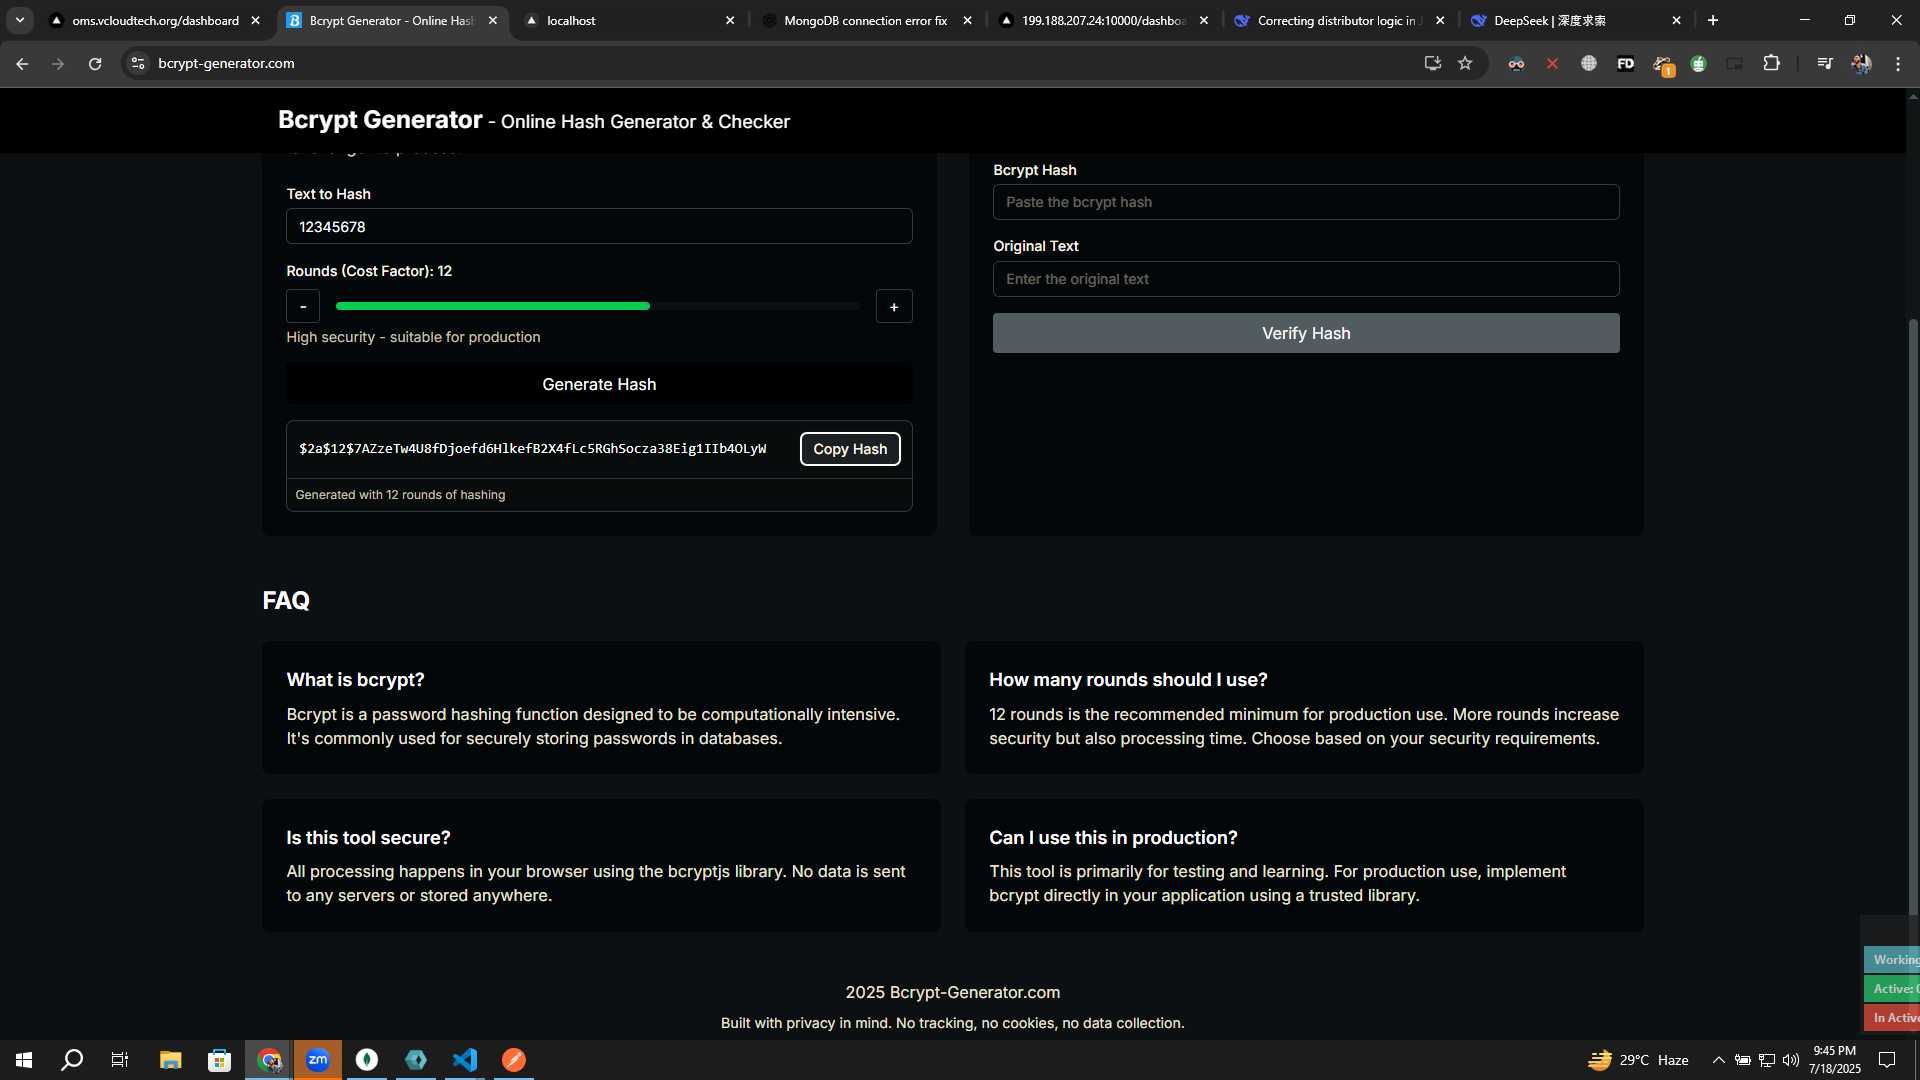Increase rounds with the plus button
The image size is (1920, 1080).
tap(894, 306)
